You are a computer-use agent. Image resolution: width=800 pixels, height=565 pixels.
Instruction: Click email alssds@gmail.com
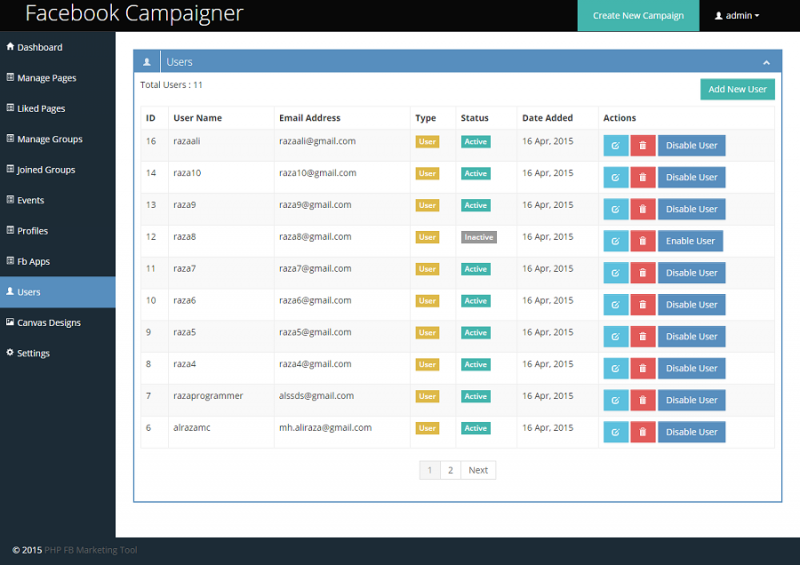[x=316, y=396]
